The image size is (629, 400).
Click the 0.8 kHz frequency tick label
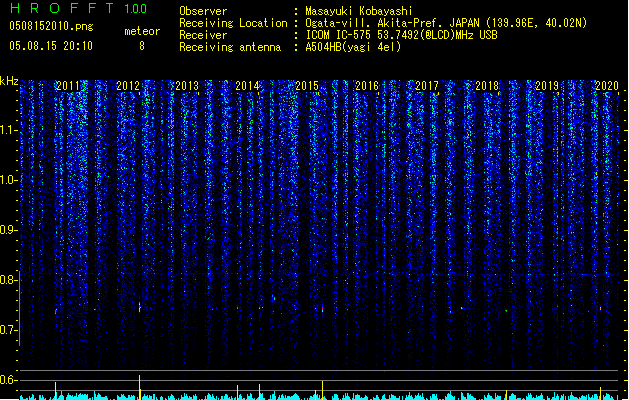click(8, 280)
